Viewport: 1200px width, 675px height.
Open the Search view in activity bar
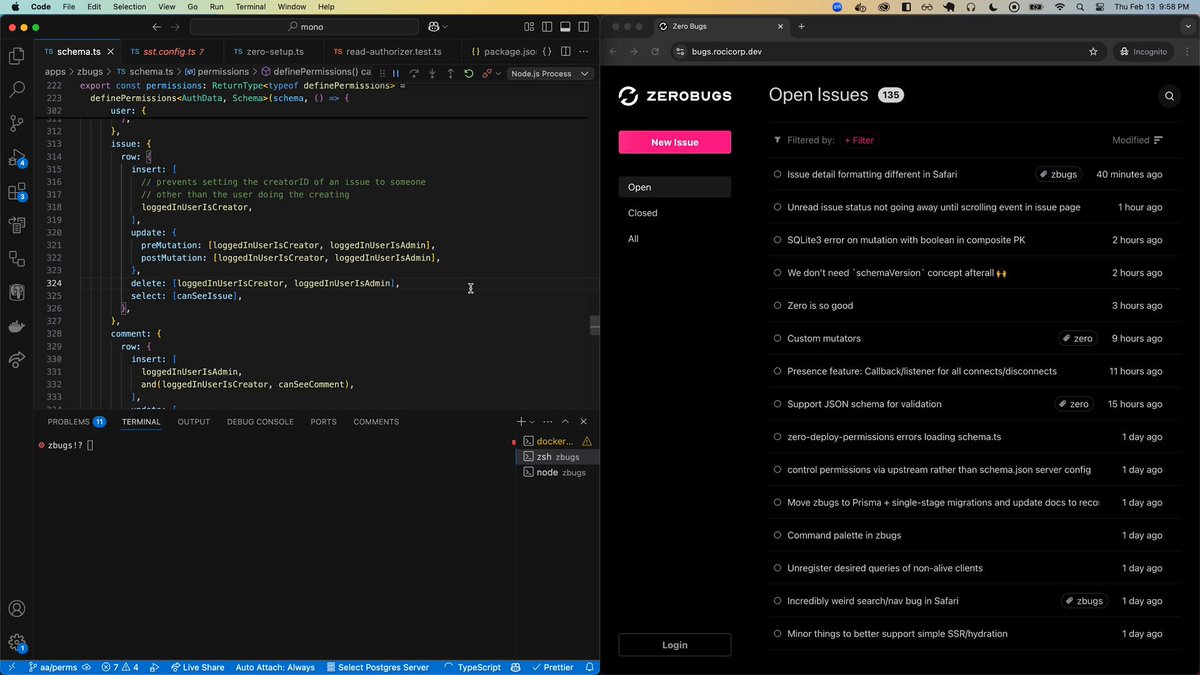(x=17, y=90)
